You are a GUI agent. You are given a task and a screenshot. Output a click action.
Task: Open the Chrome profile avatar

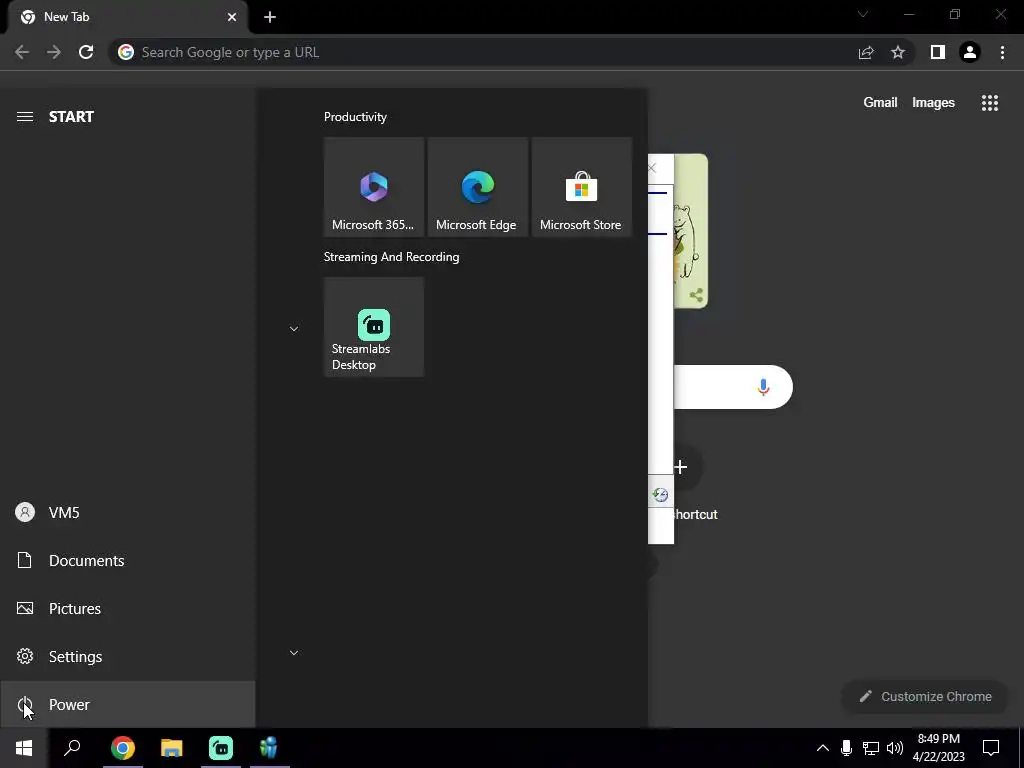pyautogui.click(x=970, y=52)
